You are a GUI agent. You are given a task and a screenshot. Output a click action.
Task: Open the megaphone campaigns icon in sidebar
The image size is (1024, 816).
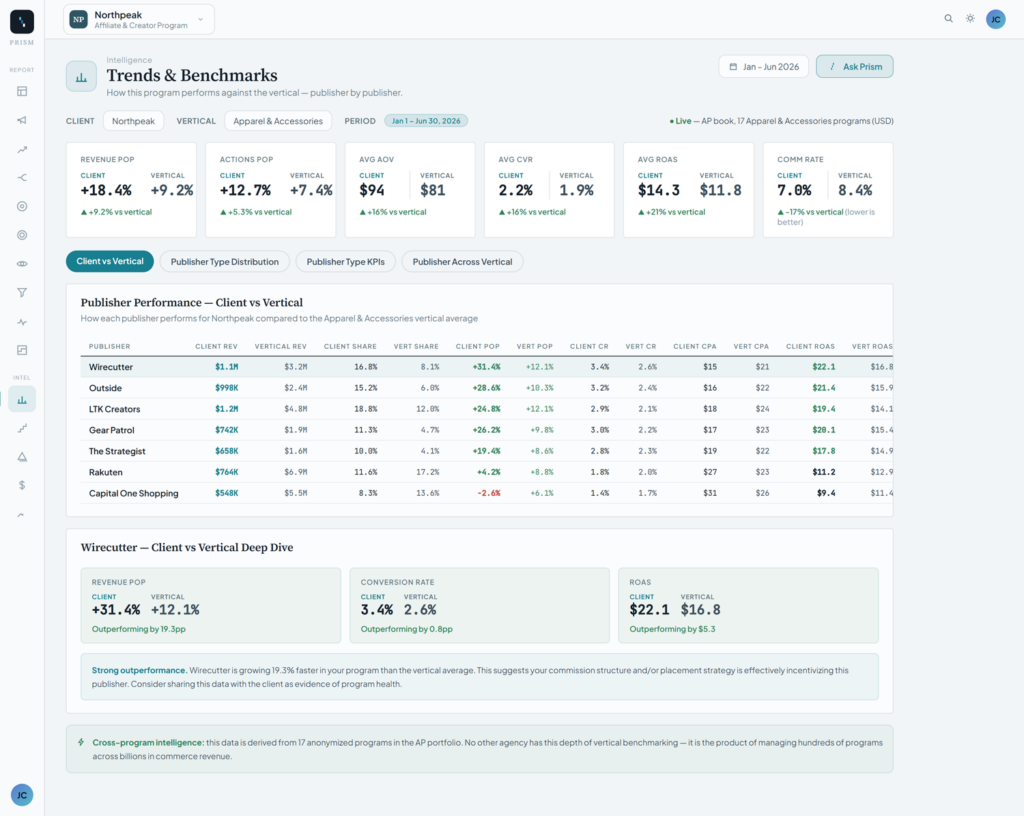(x=22, y=120)
